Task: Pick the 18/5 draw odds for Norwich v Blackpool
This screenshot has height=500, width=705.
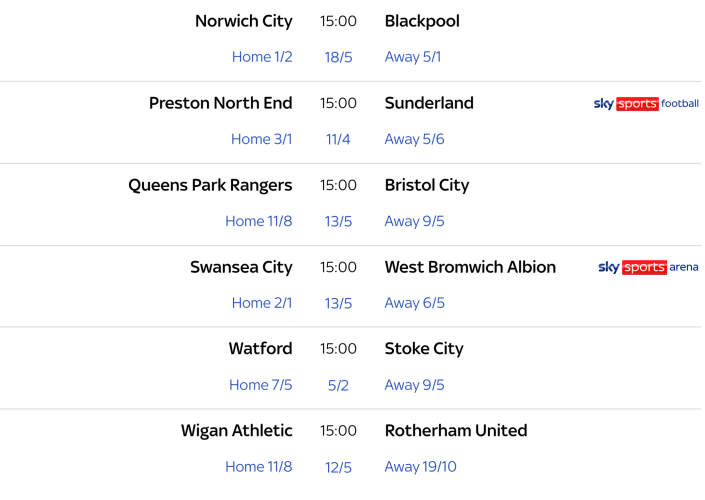Action: [x=338, y=57]
